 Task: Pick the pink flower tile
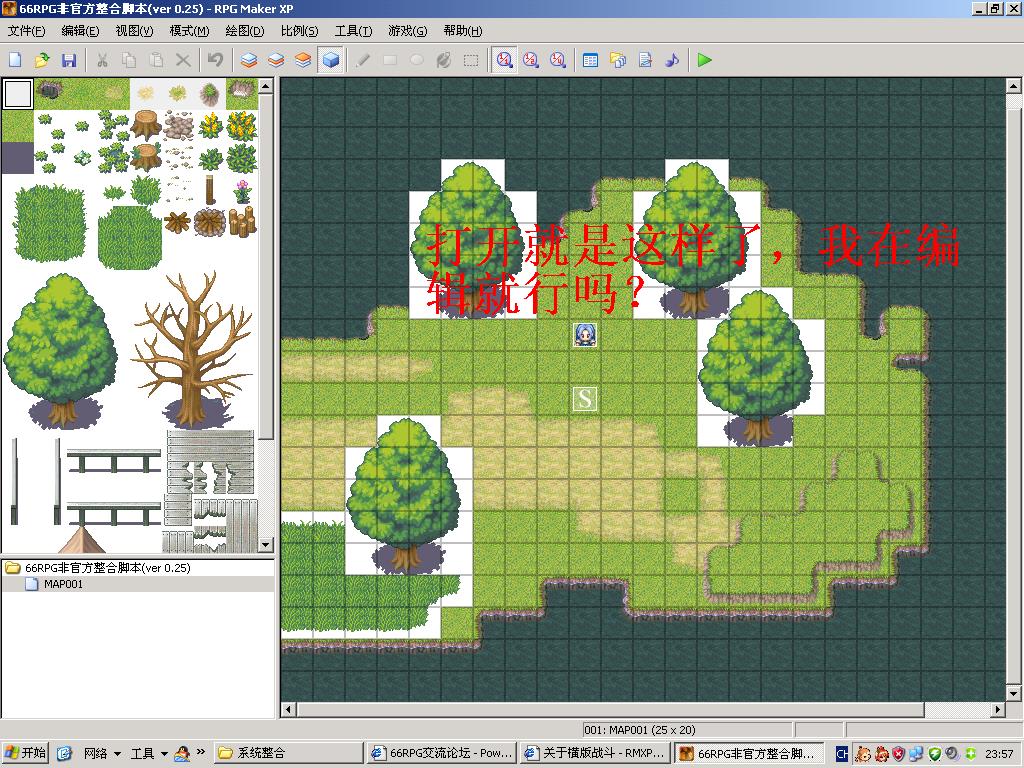[x=242, y=191]
